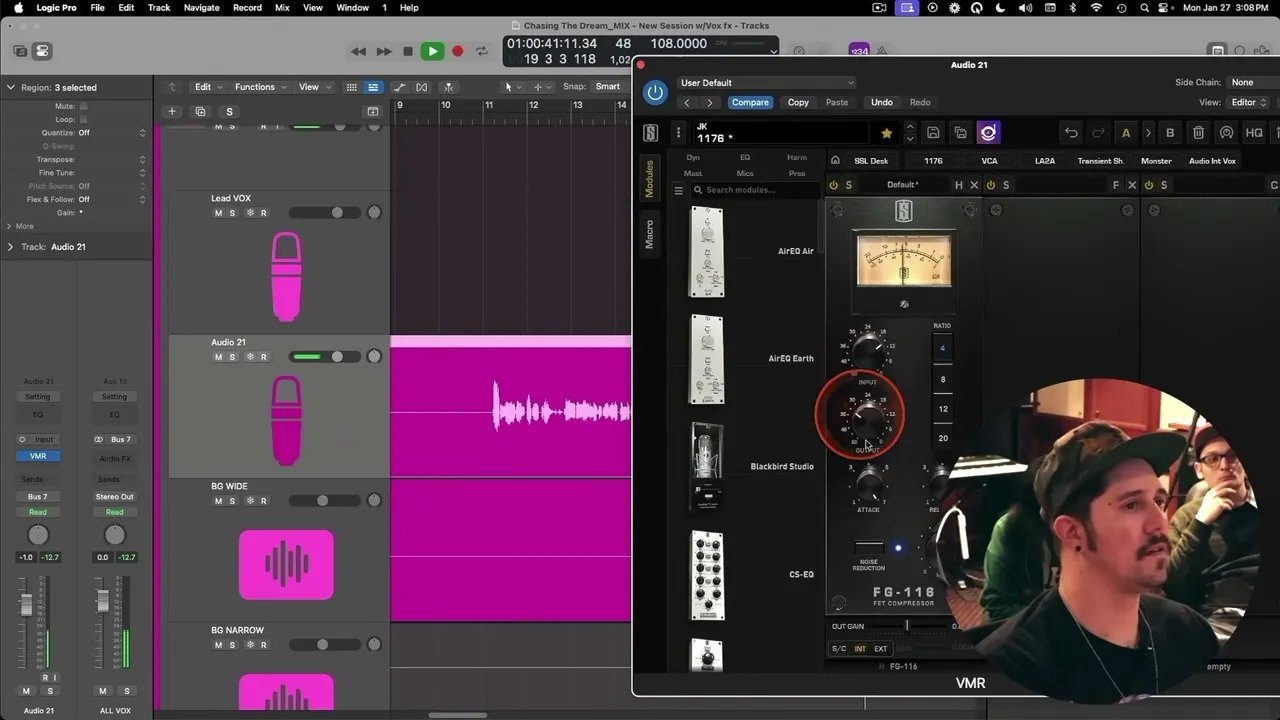The height and width of the screenshot is (720, 1280).
Task: Select the A comparison slot in VMR
Action: tap(1126, 133)
